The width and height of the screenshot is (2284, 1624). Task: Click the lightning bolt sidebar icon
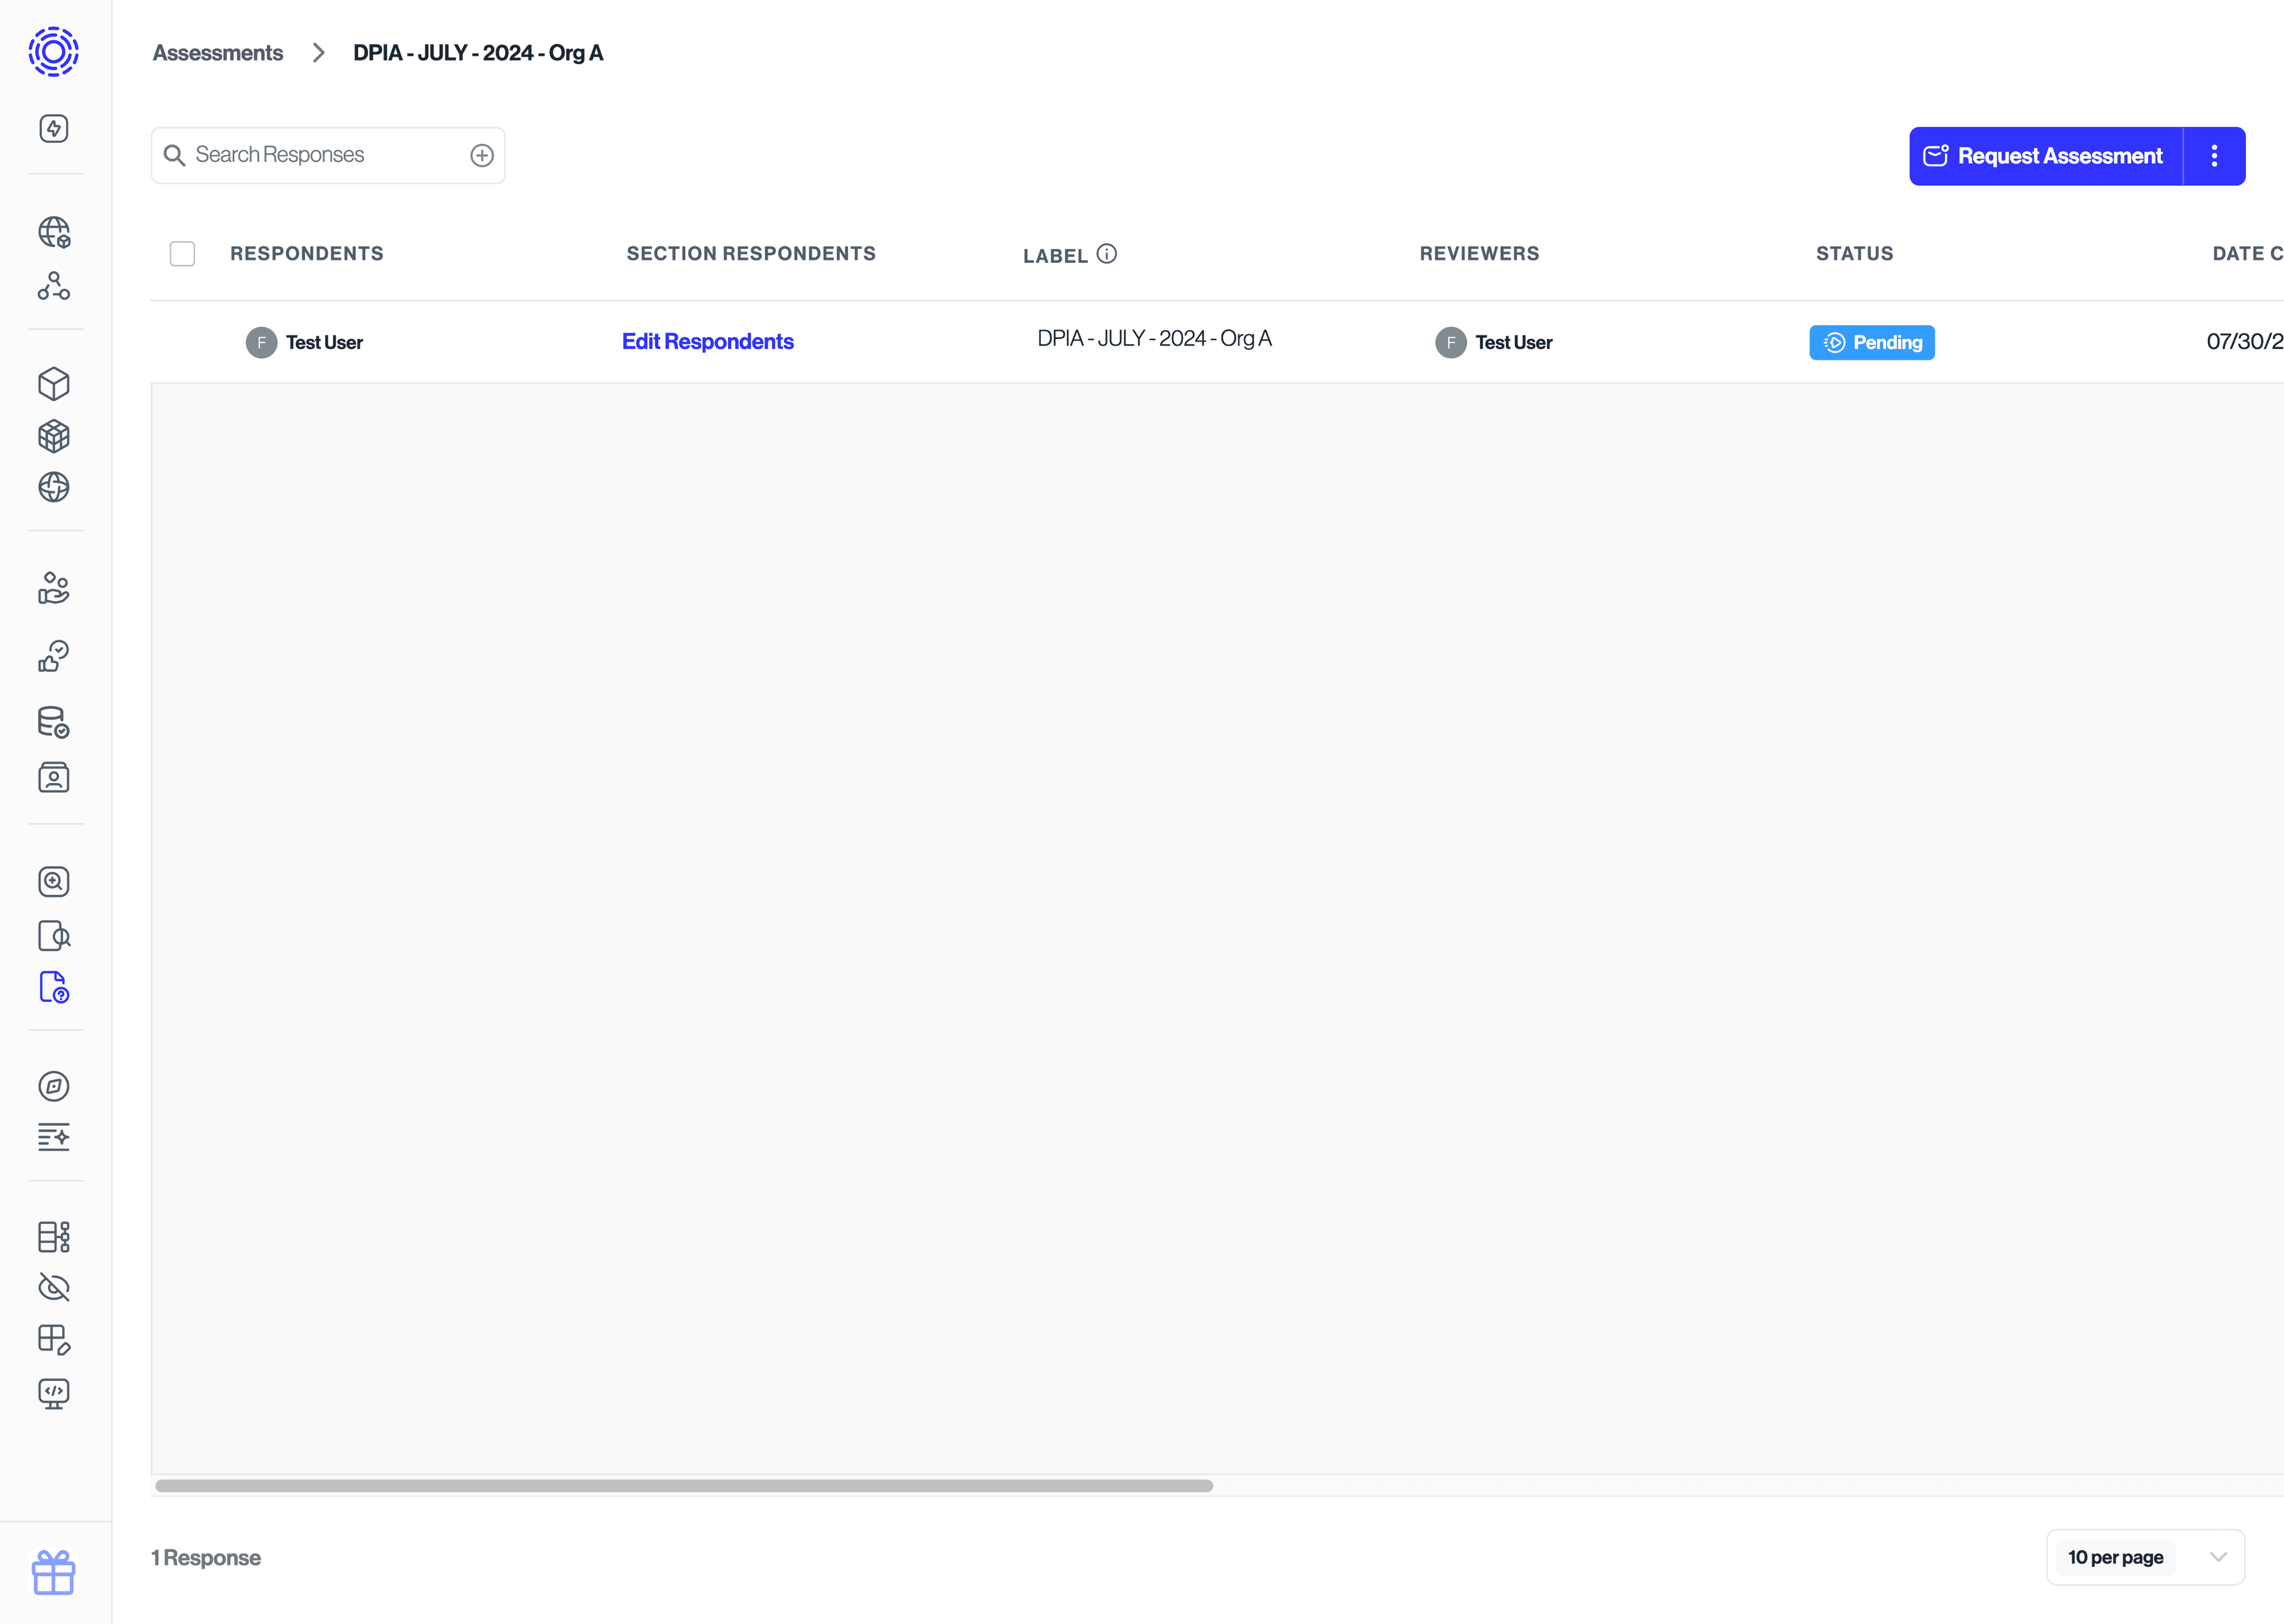54,128
